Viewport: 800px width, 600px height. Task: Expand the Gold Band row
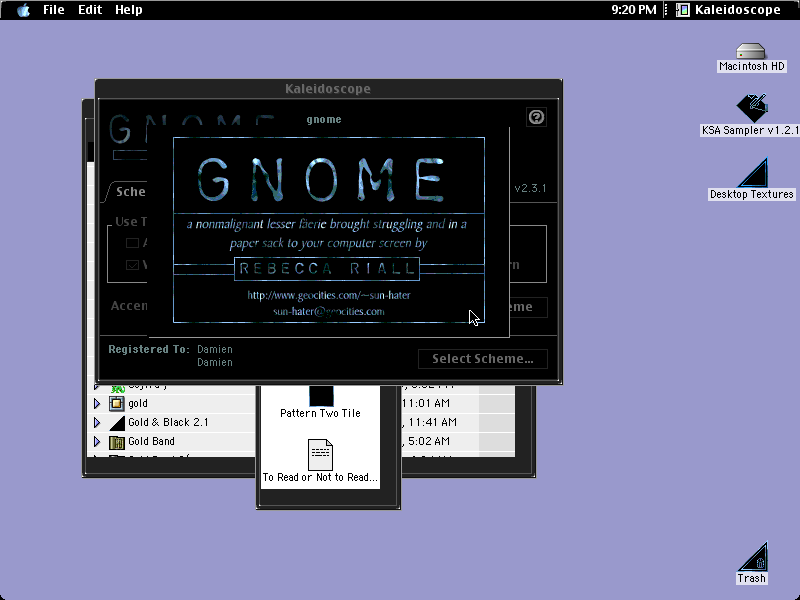click(x=97, y=441)
